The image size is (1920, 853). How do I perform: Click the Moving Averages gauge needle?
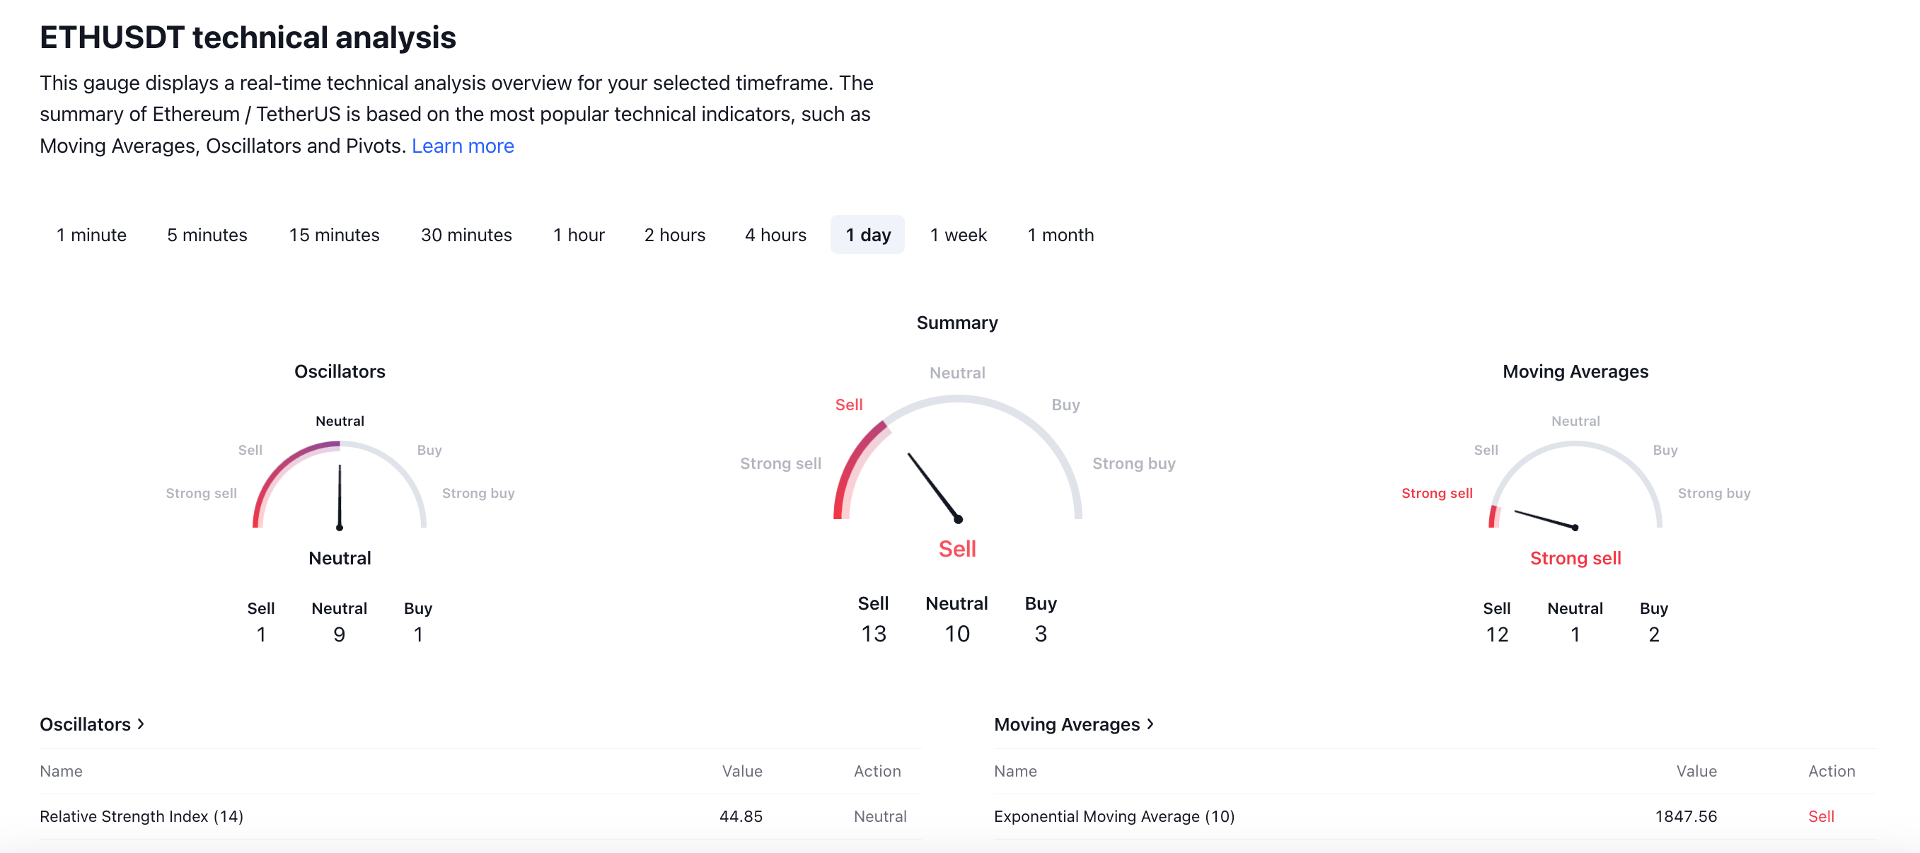tap(1546, 519)
